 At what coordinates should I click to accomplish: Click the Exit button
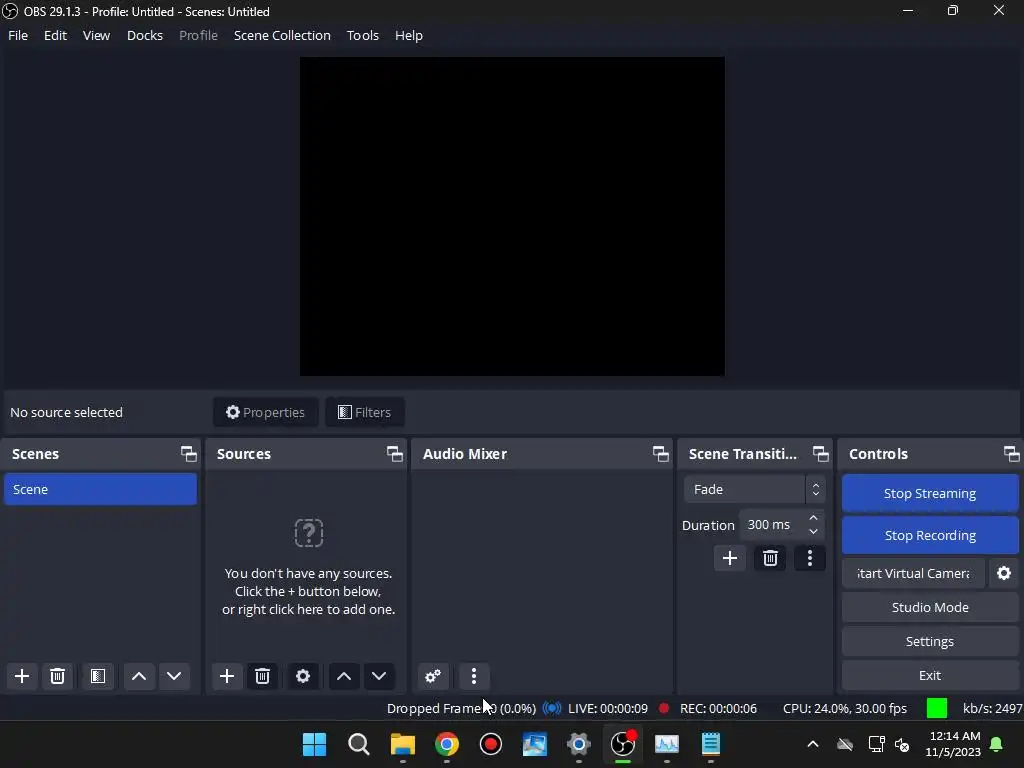pos(930,675)
